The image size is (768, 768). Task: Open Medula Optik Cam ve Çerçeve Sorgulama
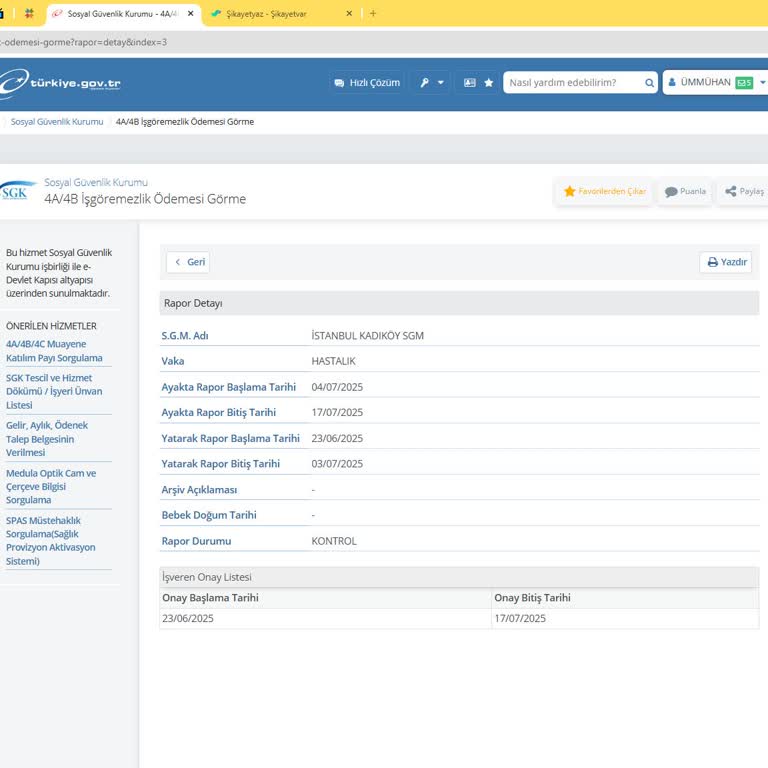coord(51,486)
